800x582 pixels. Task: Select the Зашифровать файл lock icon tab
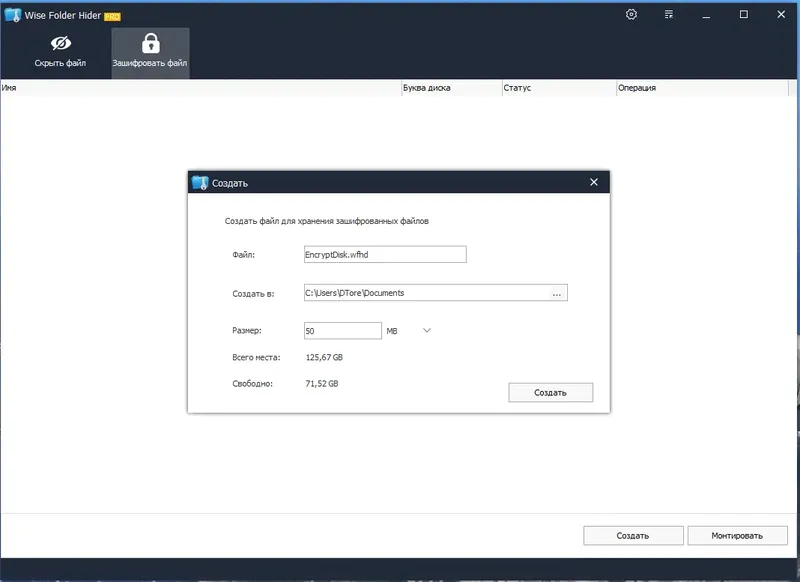pos(150,53)
